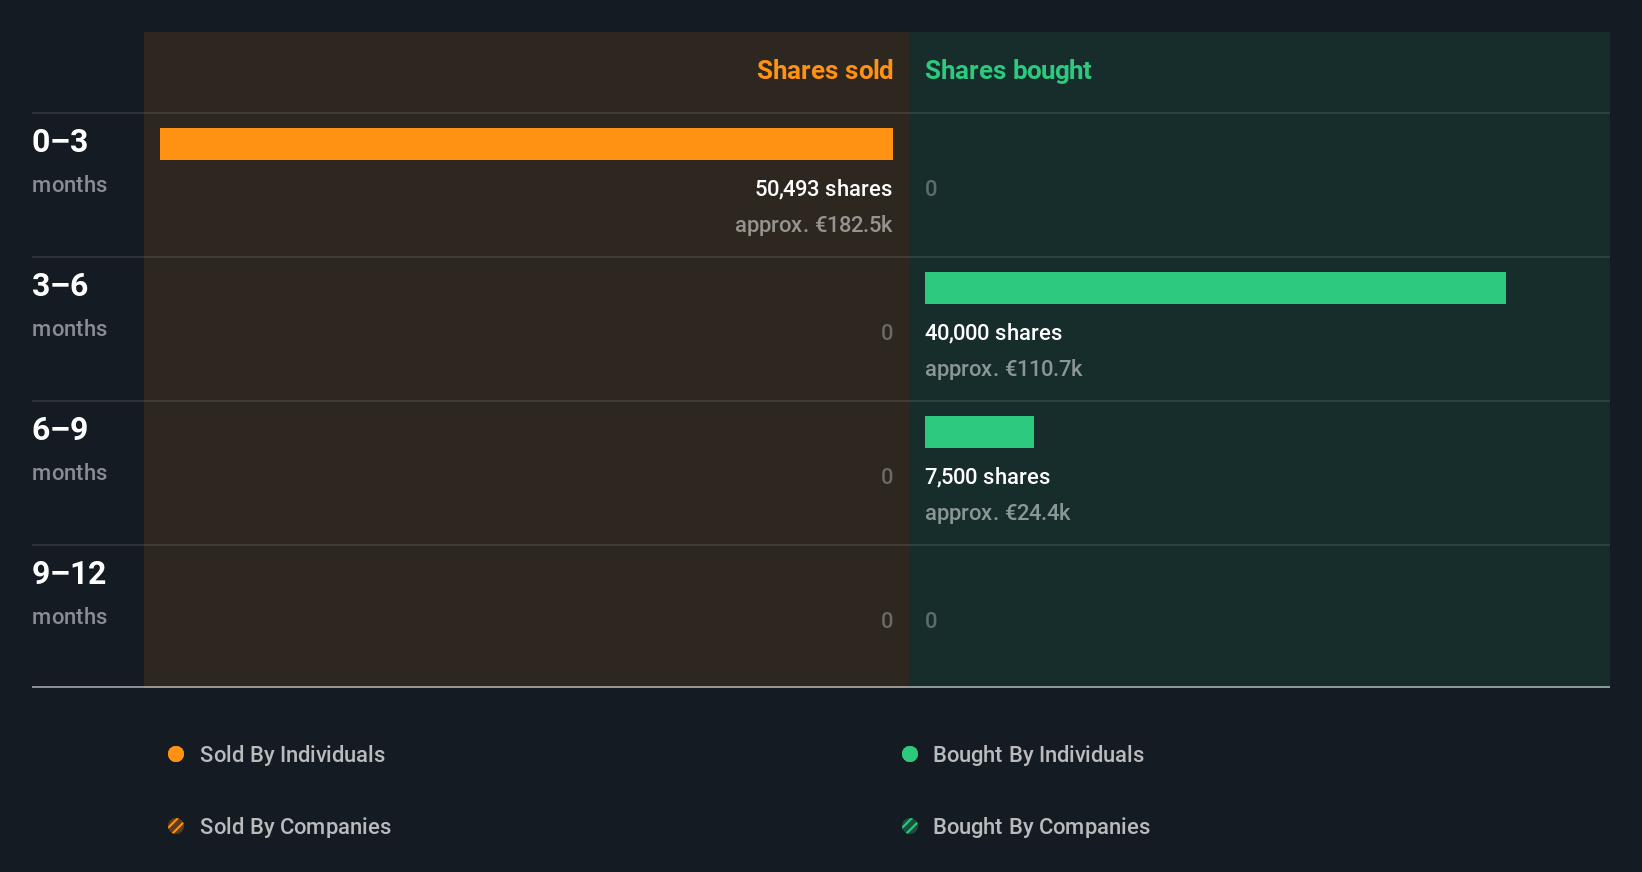Click the 'approx. €24.4k' amount

pos(997,512)
